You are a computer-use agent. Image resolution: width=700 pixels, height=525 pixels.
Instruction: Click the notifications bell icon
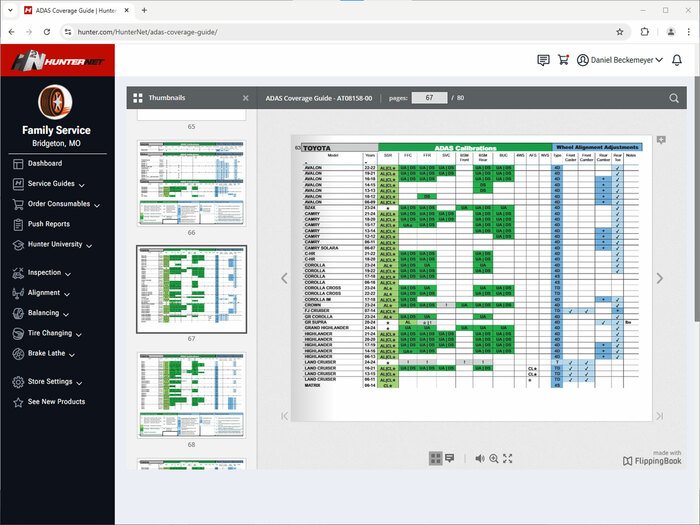677,60
